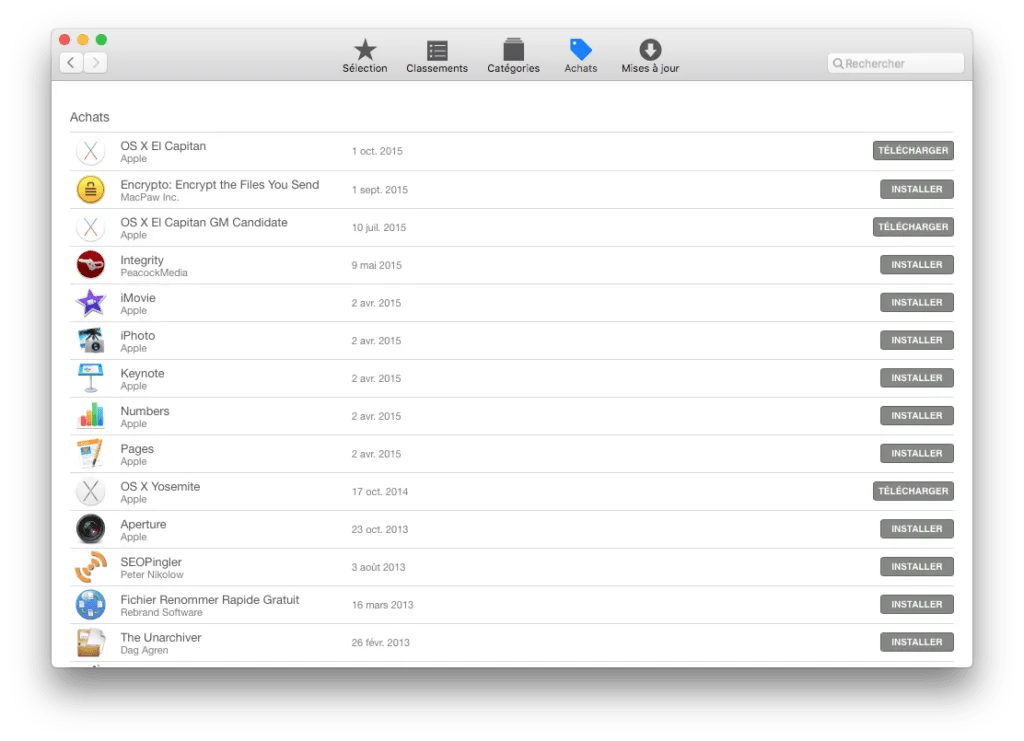Install iPhoto
Image resolution: width=1024 pixels, height=741 pixels.
tap(916, 340)
